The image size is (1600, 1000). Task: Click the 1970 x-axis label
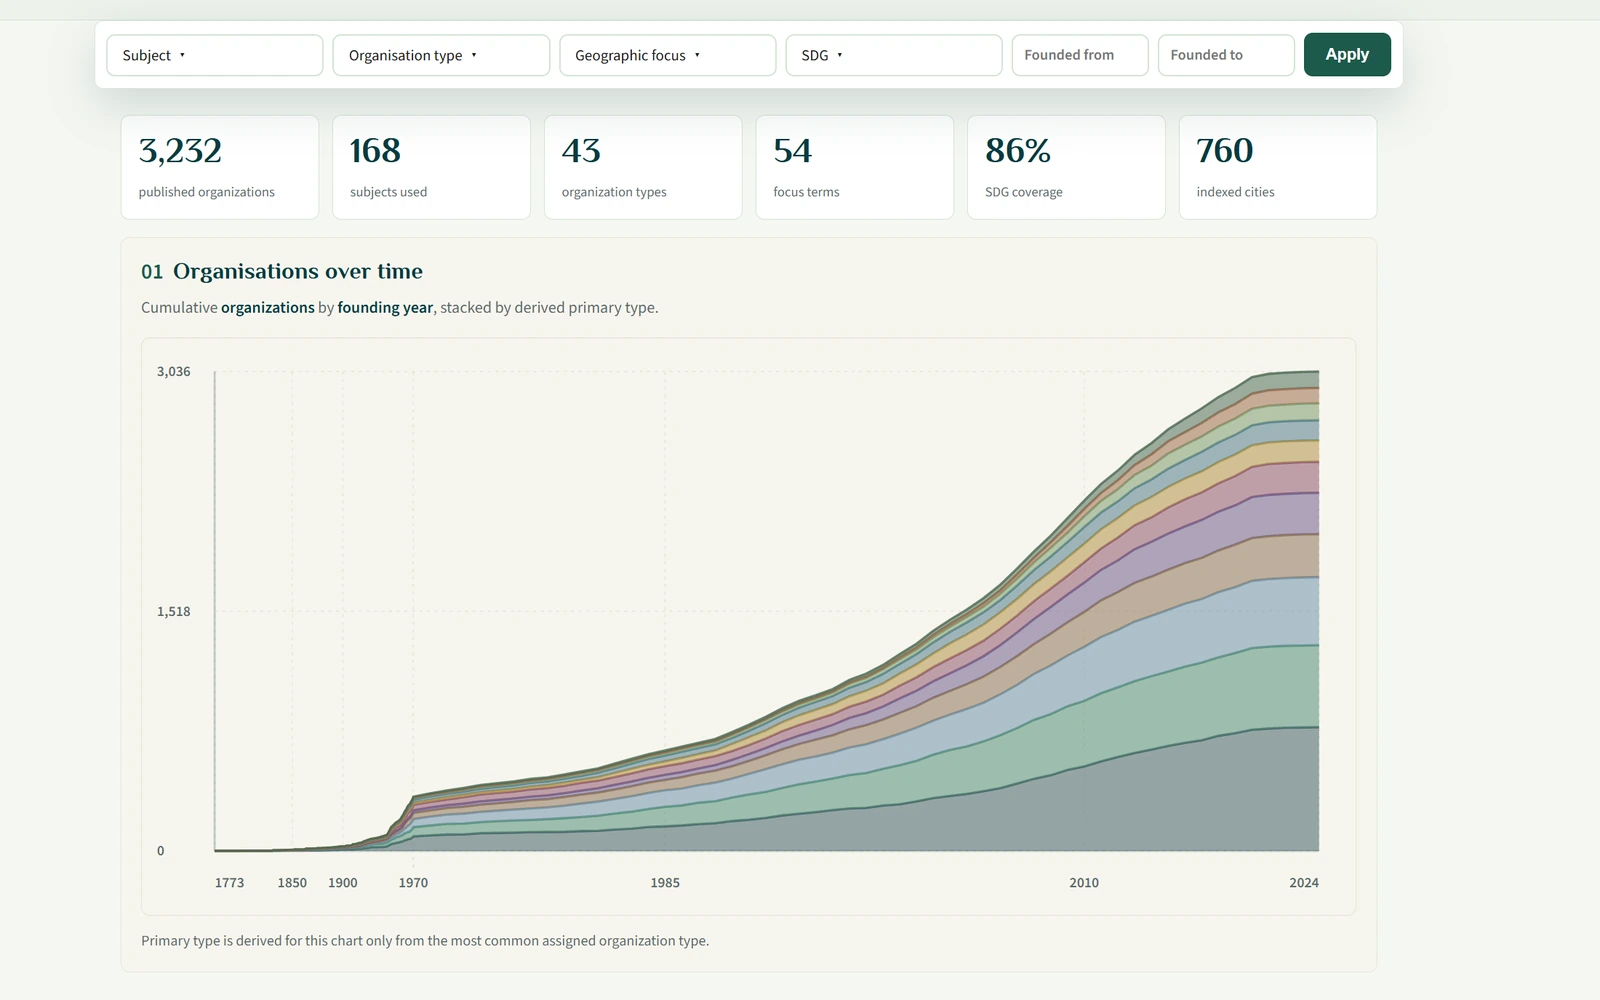point(413,883)
